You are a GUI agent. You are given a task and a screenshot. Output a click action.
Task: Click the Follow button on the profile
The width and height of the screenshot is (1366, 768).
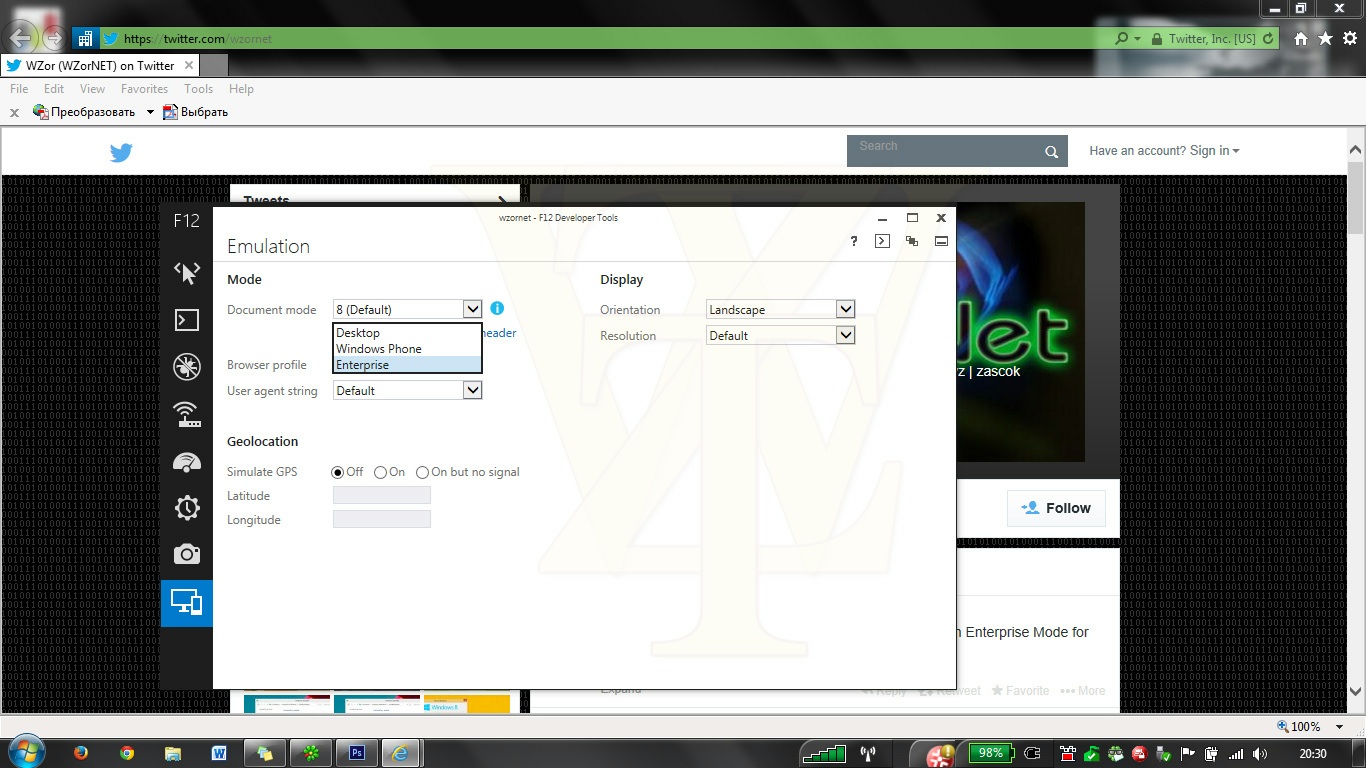[x=1056, y=508]
